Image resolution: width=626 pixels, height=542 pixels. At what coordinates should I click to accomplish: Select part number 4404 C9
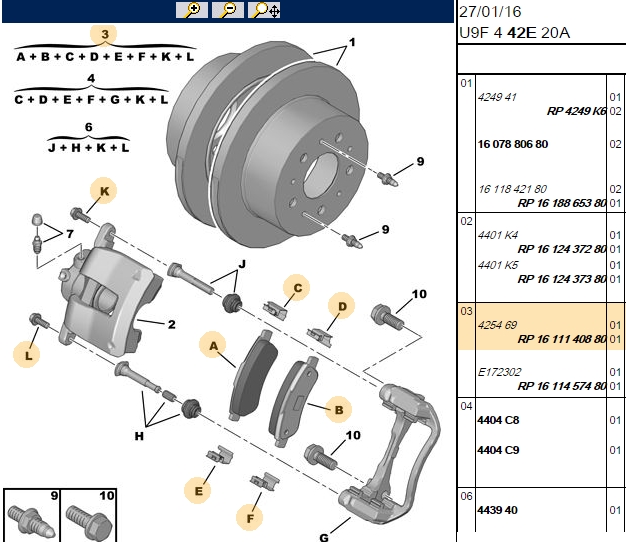(x=498, y=450)
